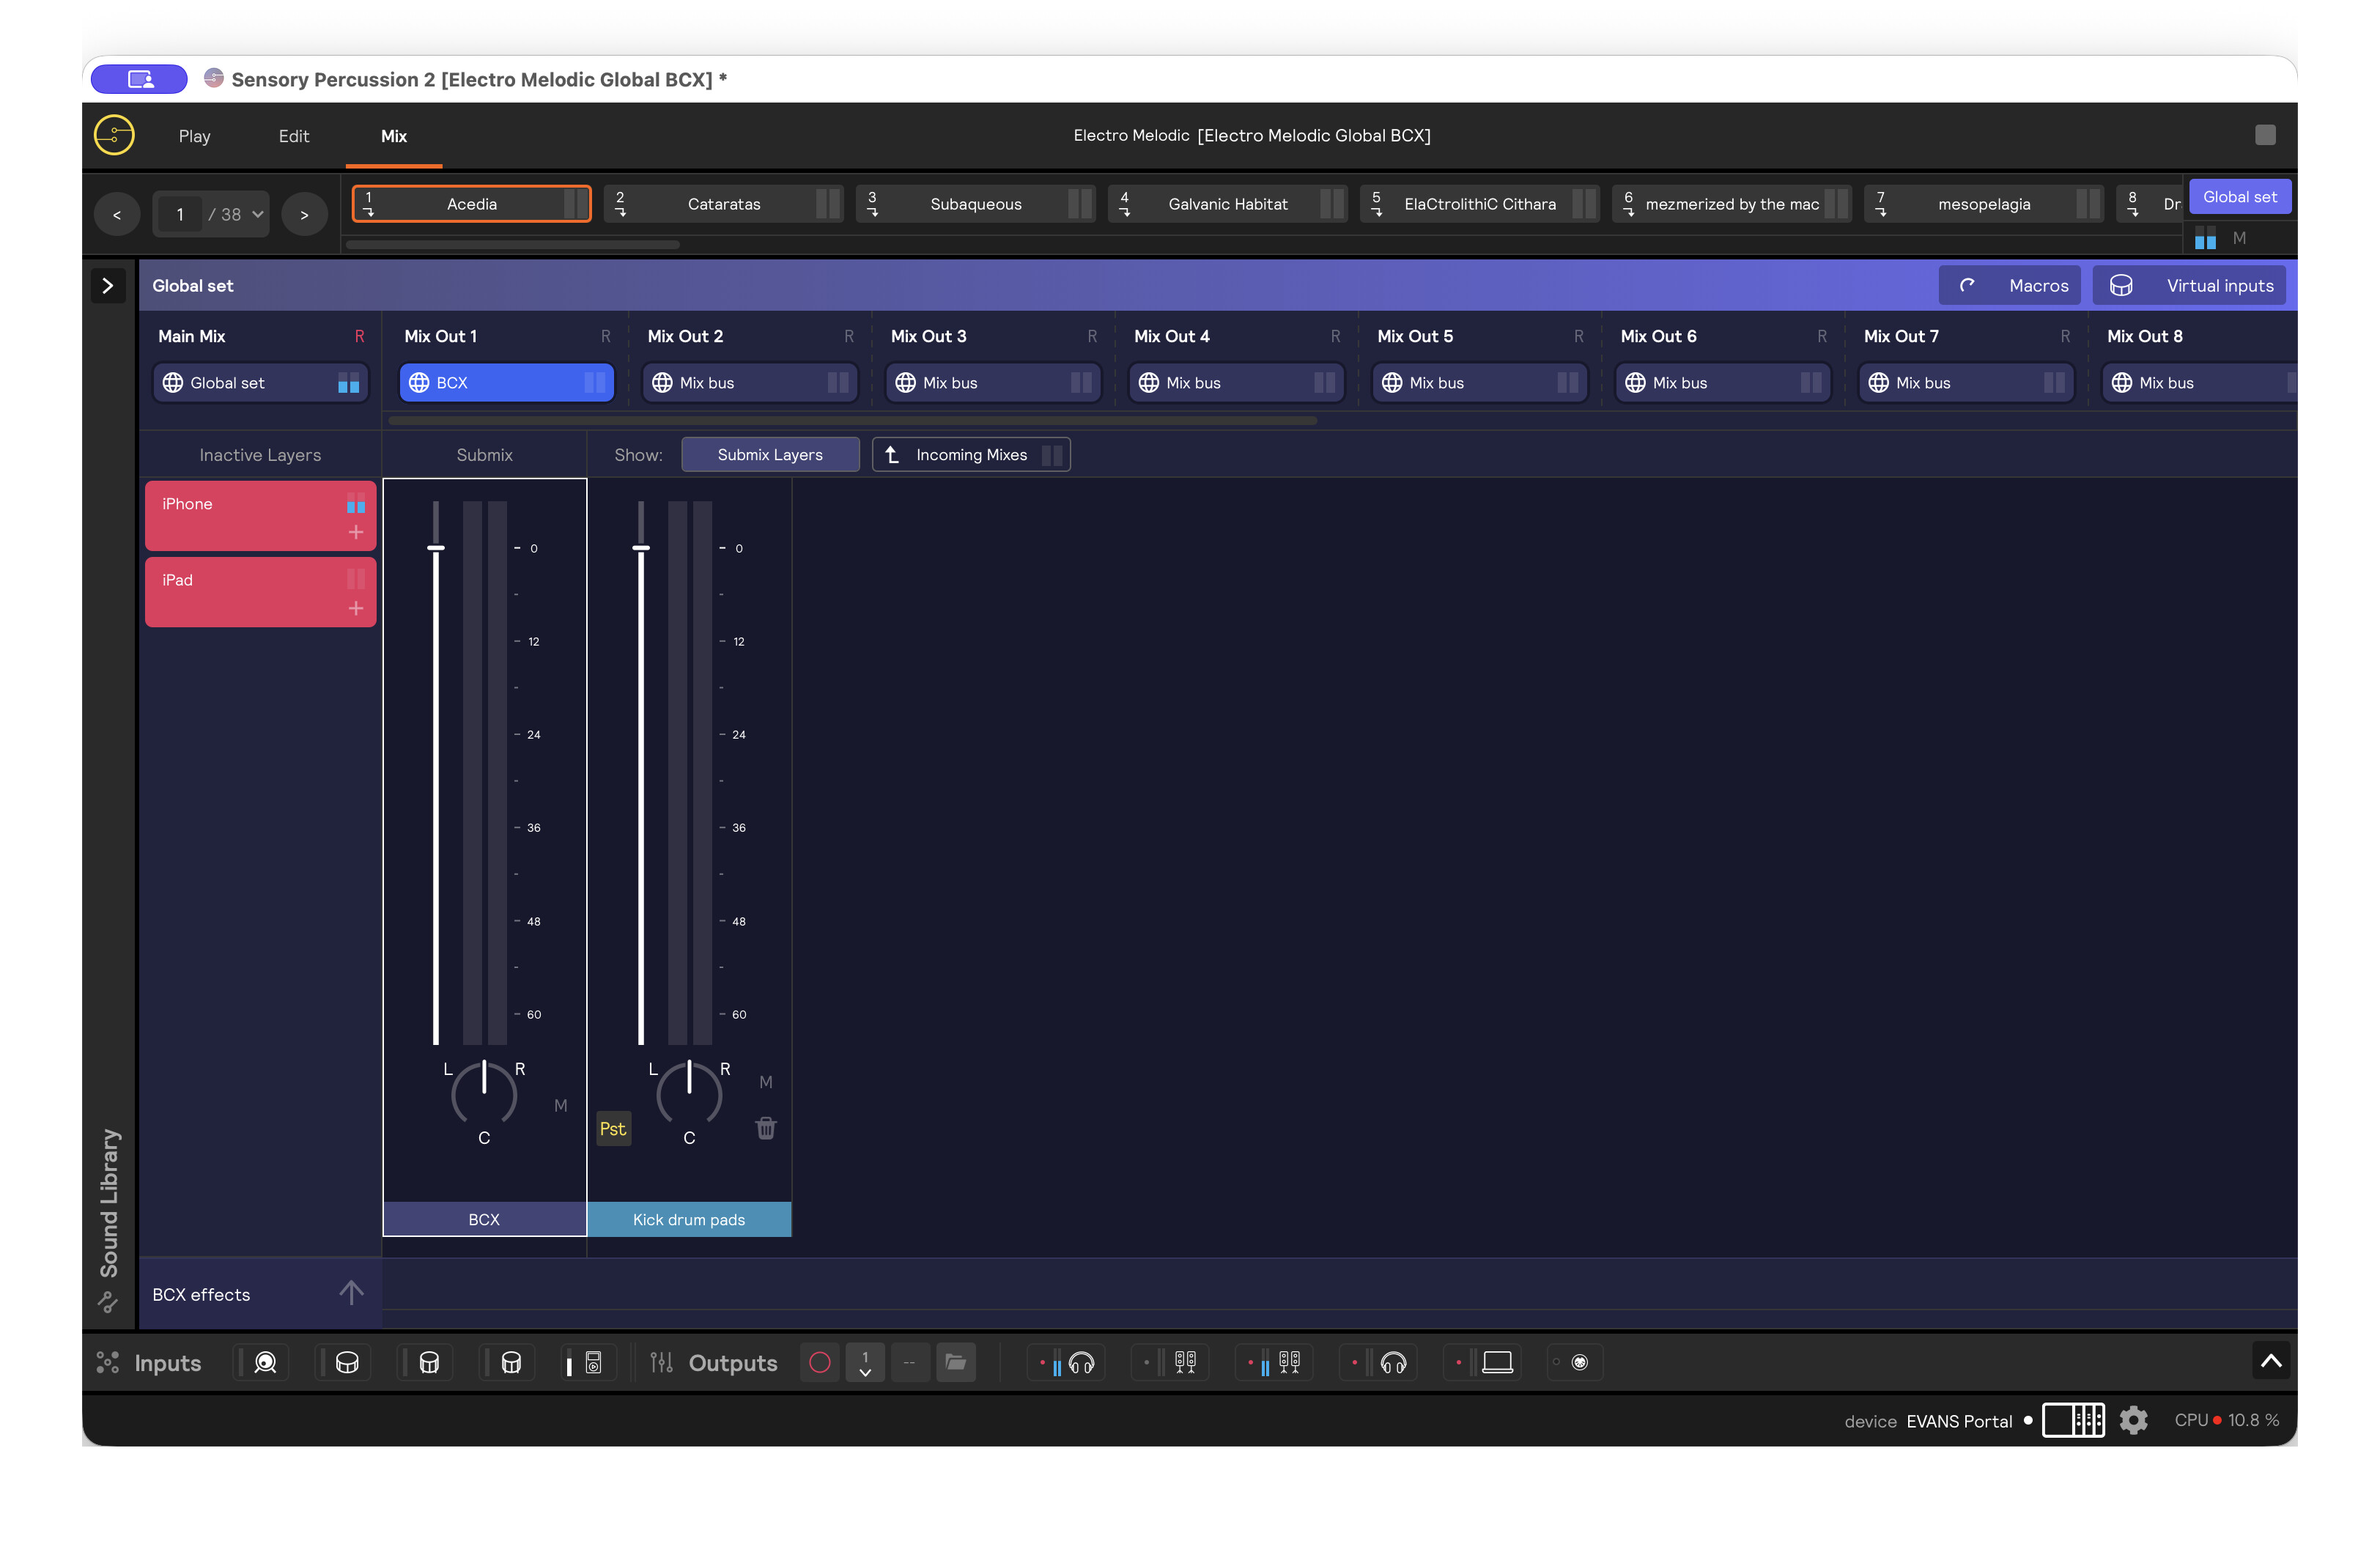
Task: Toggle Pst on Kick drum pads channel
Action: click(612, 1128)
